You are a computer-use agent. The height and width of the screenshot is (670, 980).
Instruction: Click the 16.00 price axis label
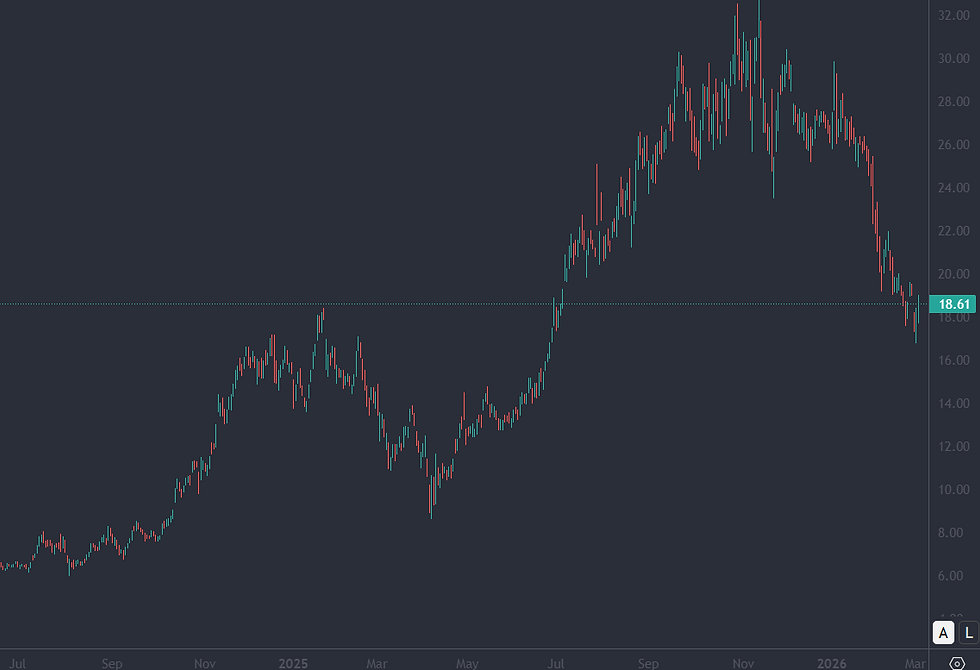click(x=954, y=360)
